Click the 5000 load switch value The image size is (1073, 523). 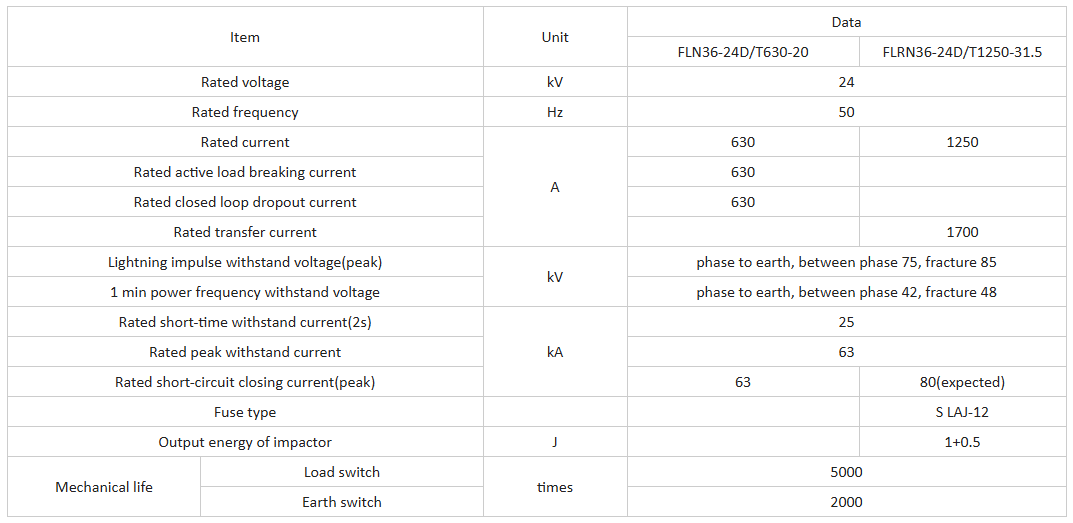(846, 472)
